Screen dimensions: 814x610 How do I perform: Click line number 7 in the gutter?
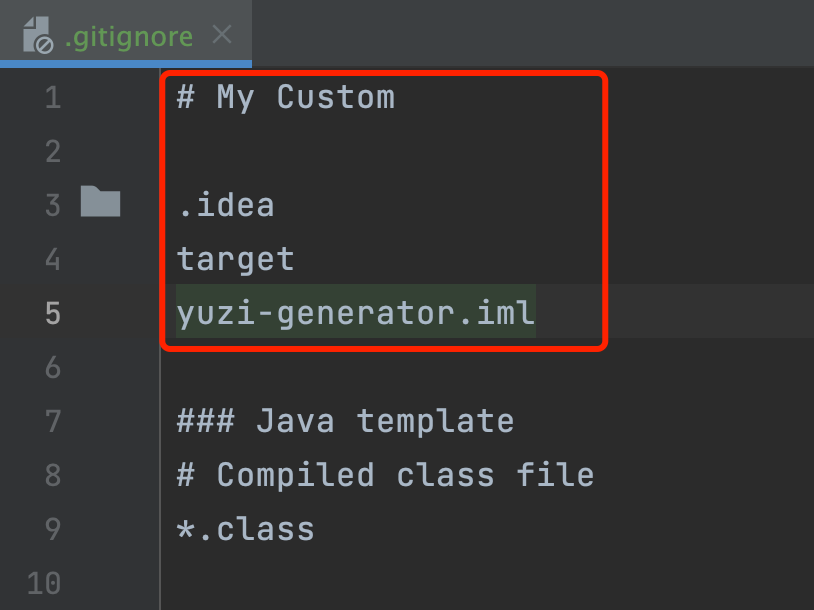52,422
